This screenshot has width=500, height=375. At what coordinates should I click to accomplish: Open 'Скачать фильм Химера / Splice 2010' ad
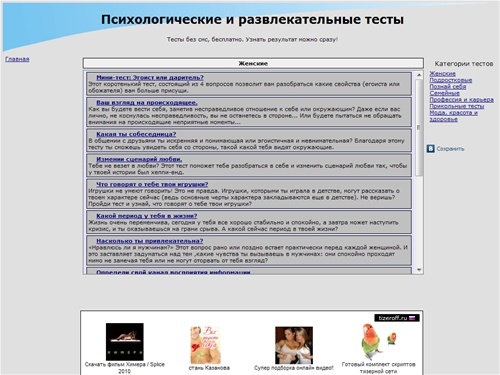(125, 368)
